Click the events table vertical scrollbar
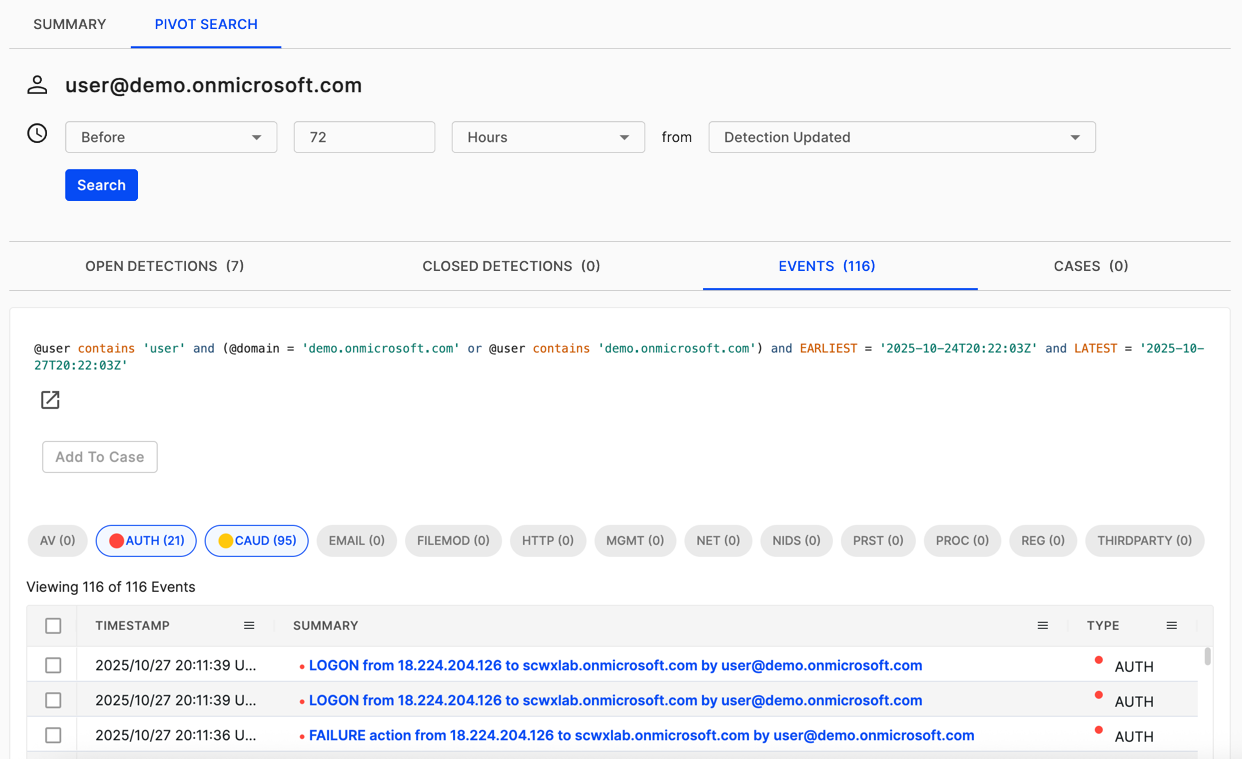The height and width of the screenshot is (759, 1242). [1208, 657]
